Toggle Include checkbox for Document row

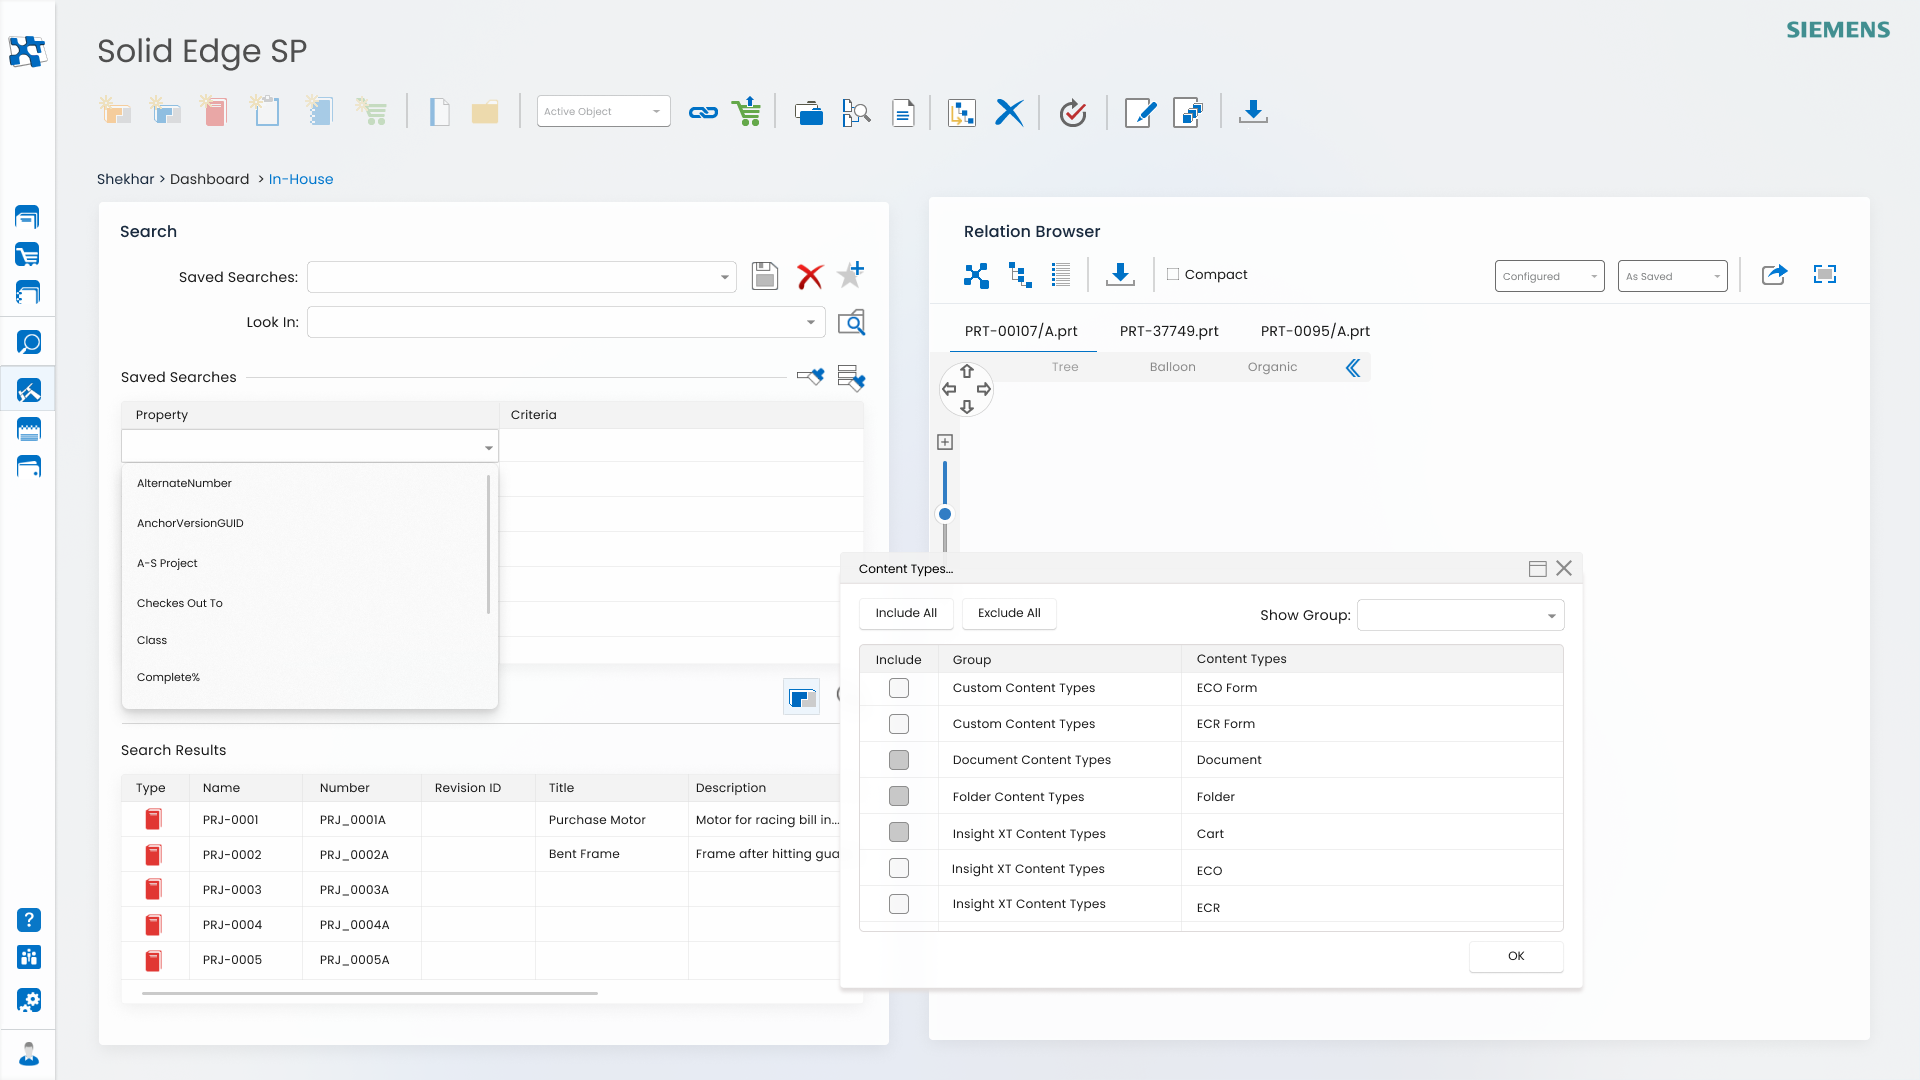point(899,760)
